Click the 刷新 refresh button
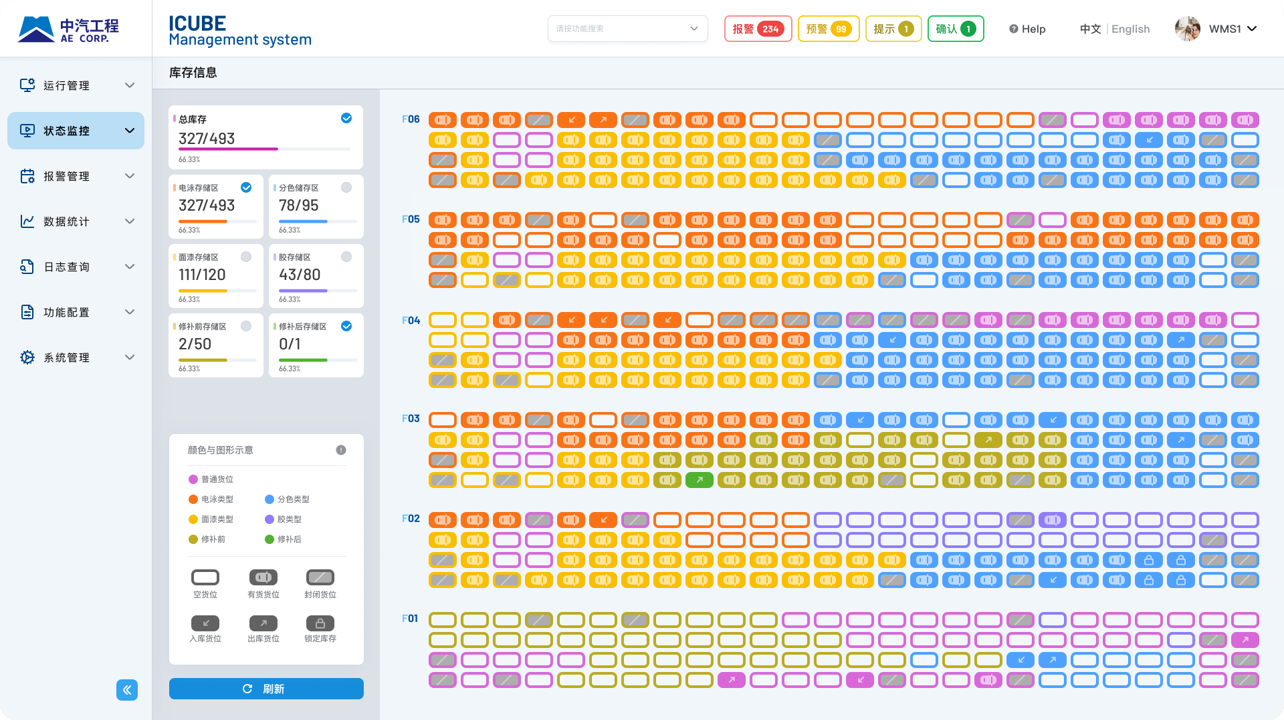This screenshot has height=720, width=1284. pos(266,689)
